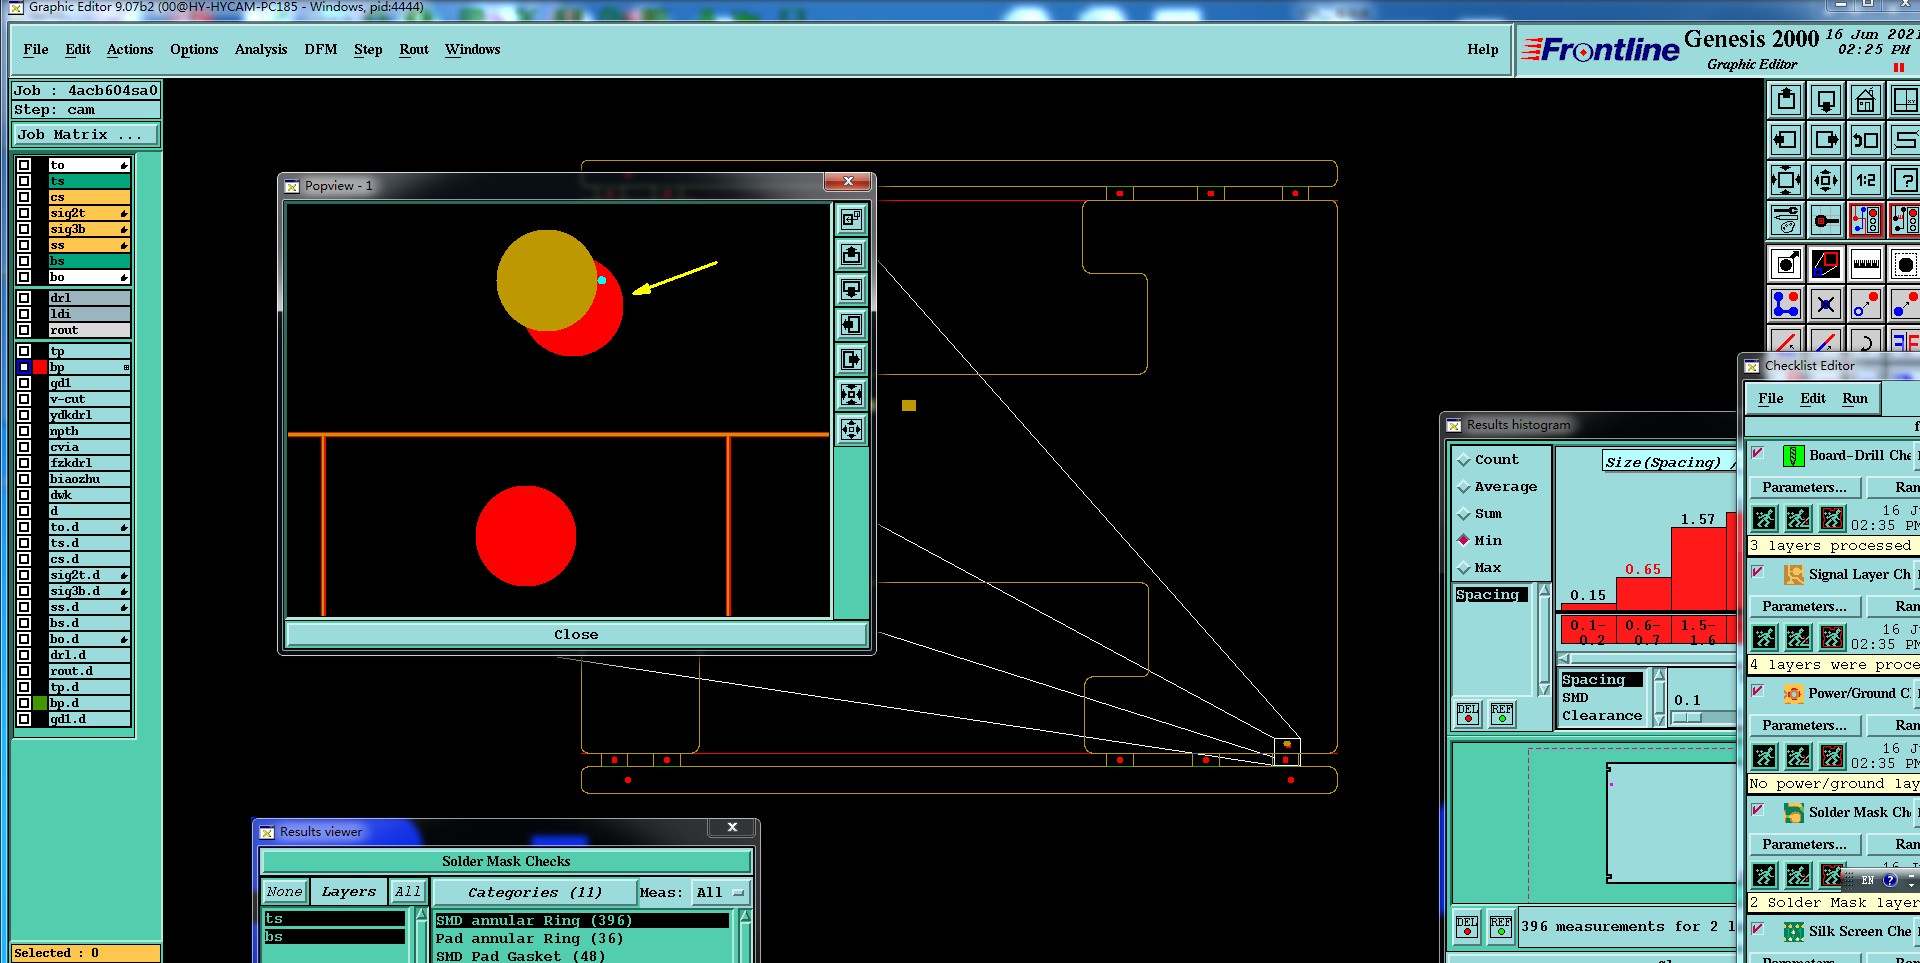Click first run icon under Board-Drill Check
The height and width of the screenshot is (963, 1920).
(x=1765, y=518)
